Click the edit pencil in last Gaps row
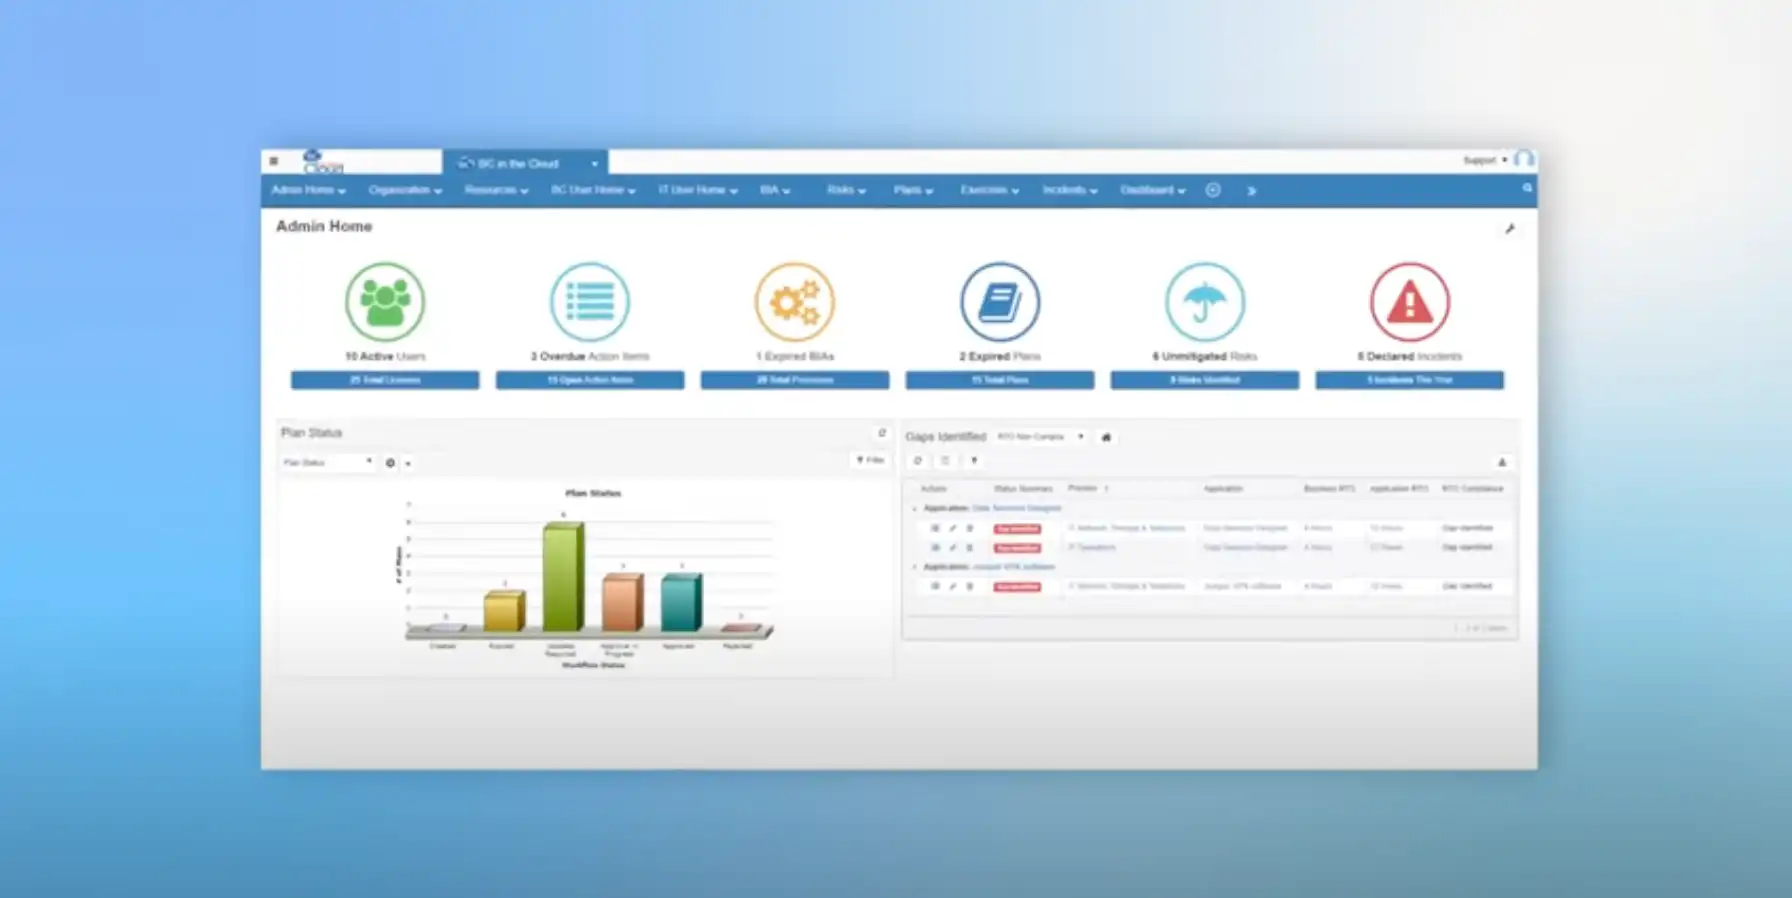 pos(952,586)
